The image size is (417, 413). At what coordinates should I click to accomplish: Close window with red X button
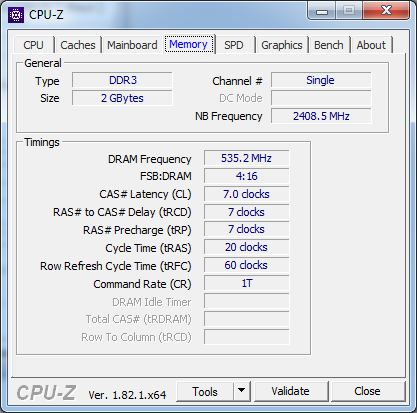point(386,11)
